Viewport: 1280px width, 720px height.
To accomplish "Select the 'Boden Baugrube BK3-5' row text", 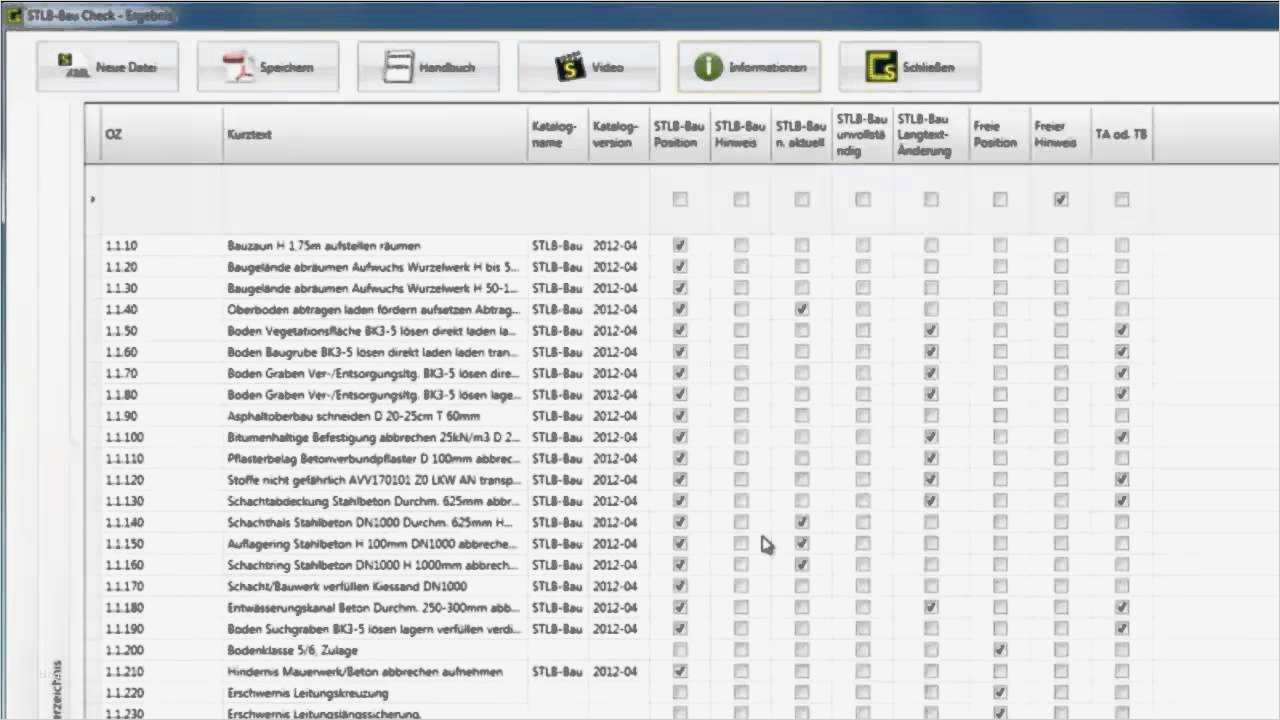I will (x=373, y=352).
